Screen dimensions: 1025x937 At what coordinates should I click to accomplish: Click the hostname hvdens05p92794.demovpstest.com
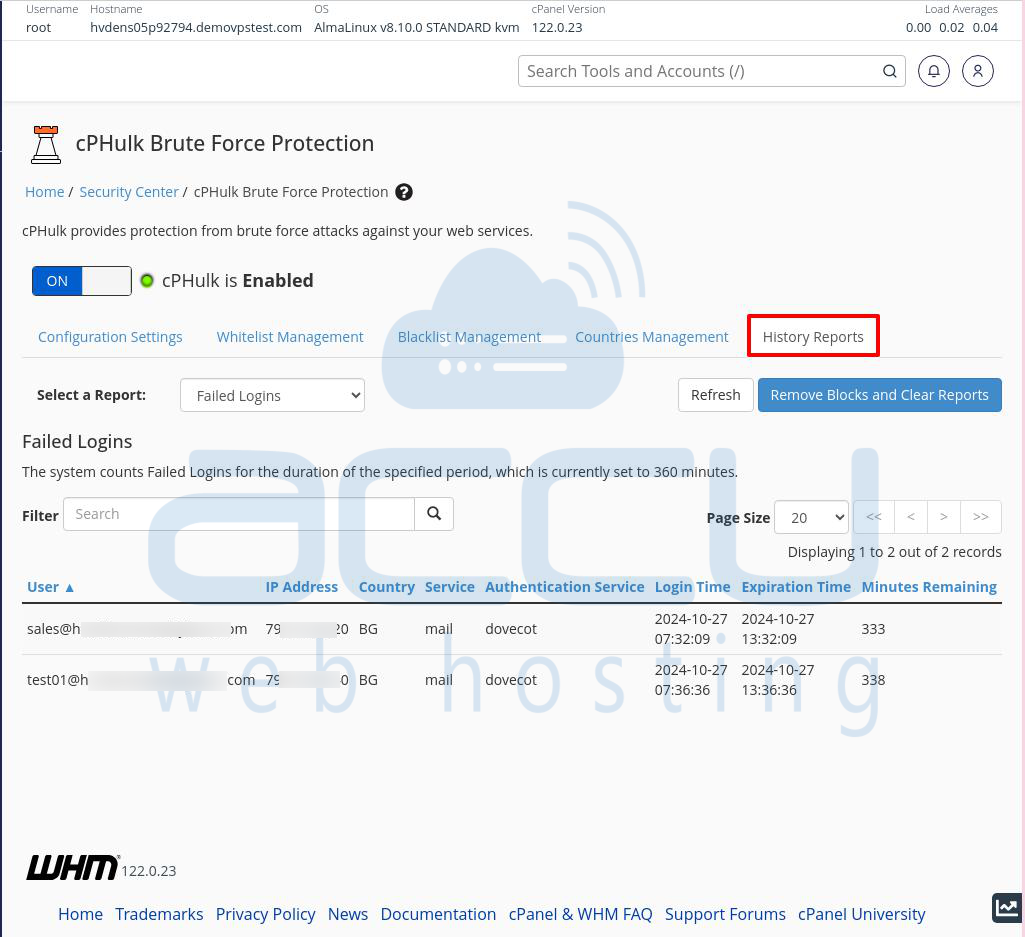pos(196,27)
